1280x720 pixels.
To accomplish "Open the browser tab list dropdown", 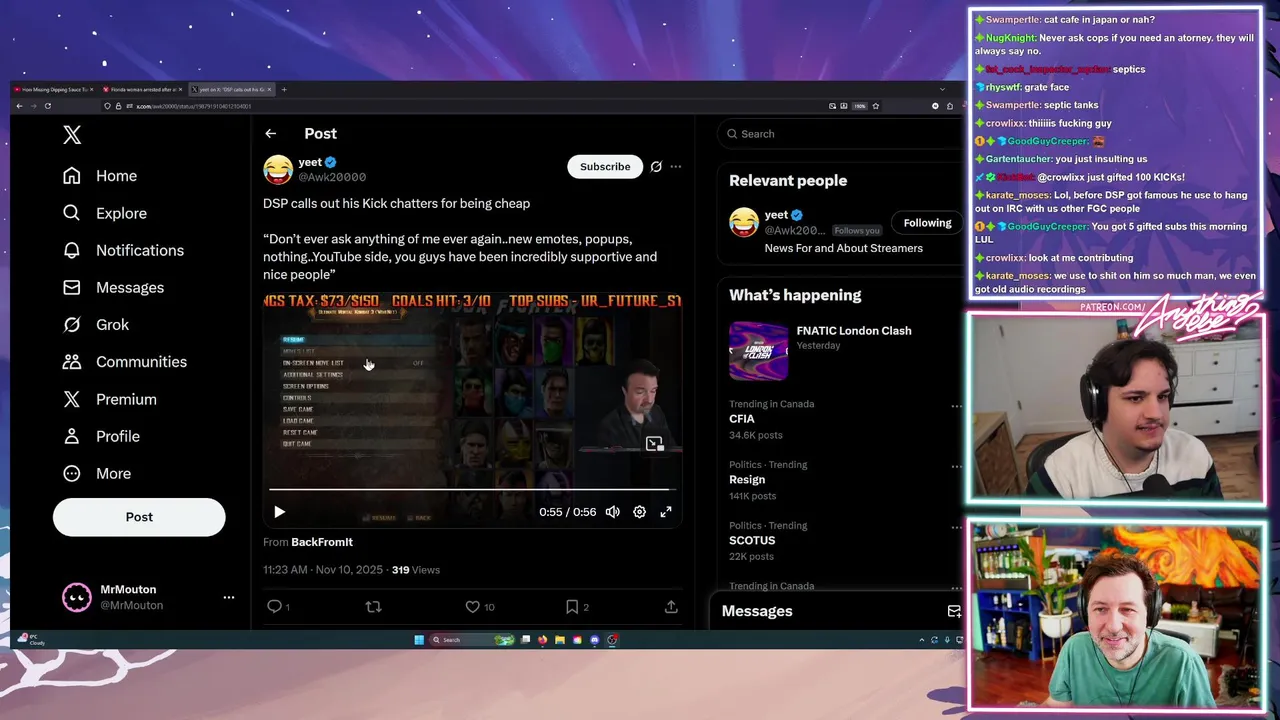I will click(x=942, y=89).
